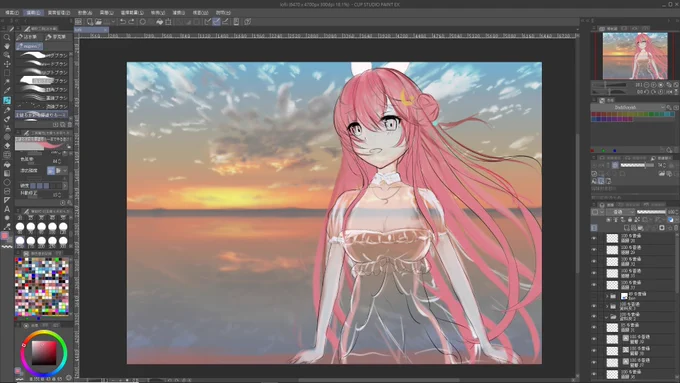
Task: Select the Move Layer four-arrow tool
Action: pos(7,64)
